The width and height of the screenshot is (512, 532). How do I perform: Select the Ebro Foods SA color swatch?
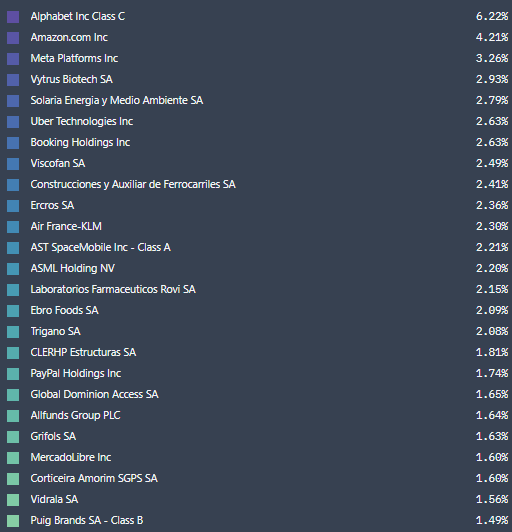coord(13,311)
